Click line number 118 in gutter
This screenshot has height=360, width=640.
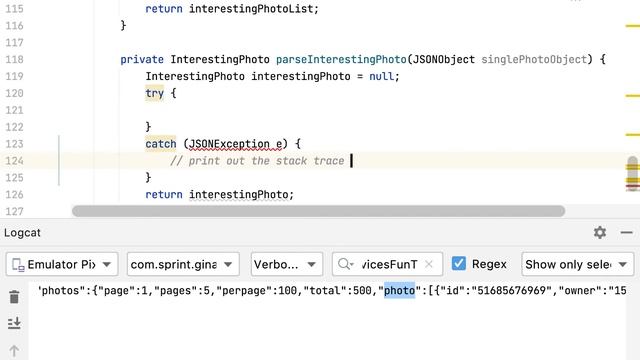point(14,60)
